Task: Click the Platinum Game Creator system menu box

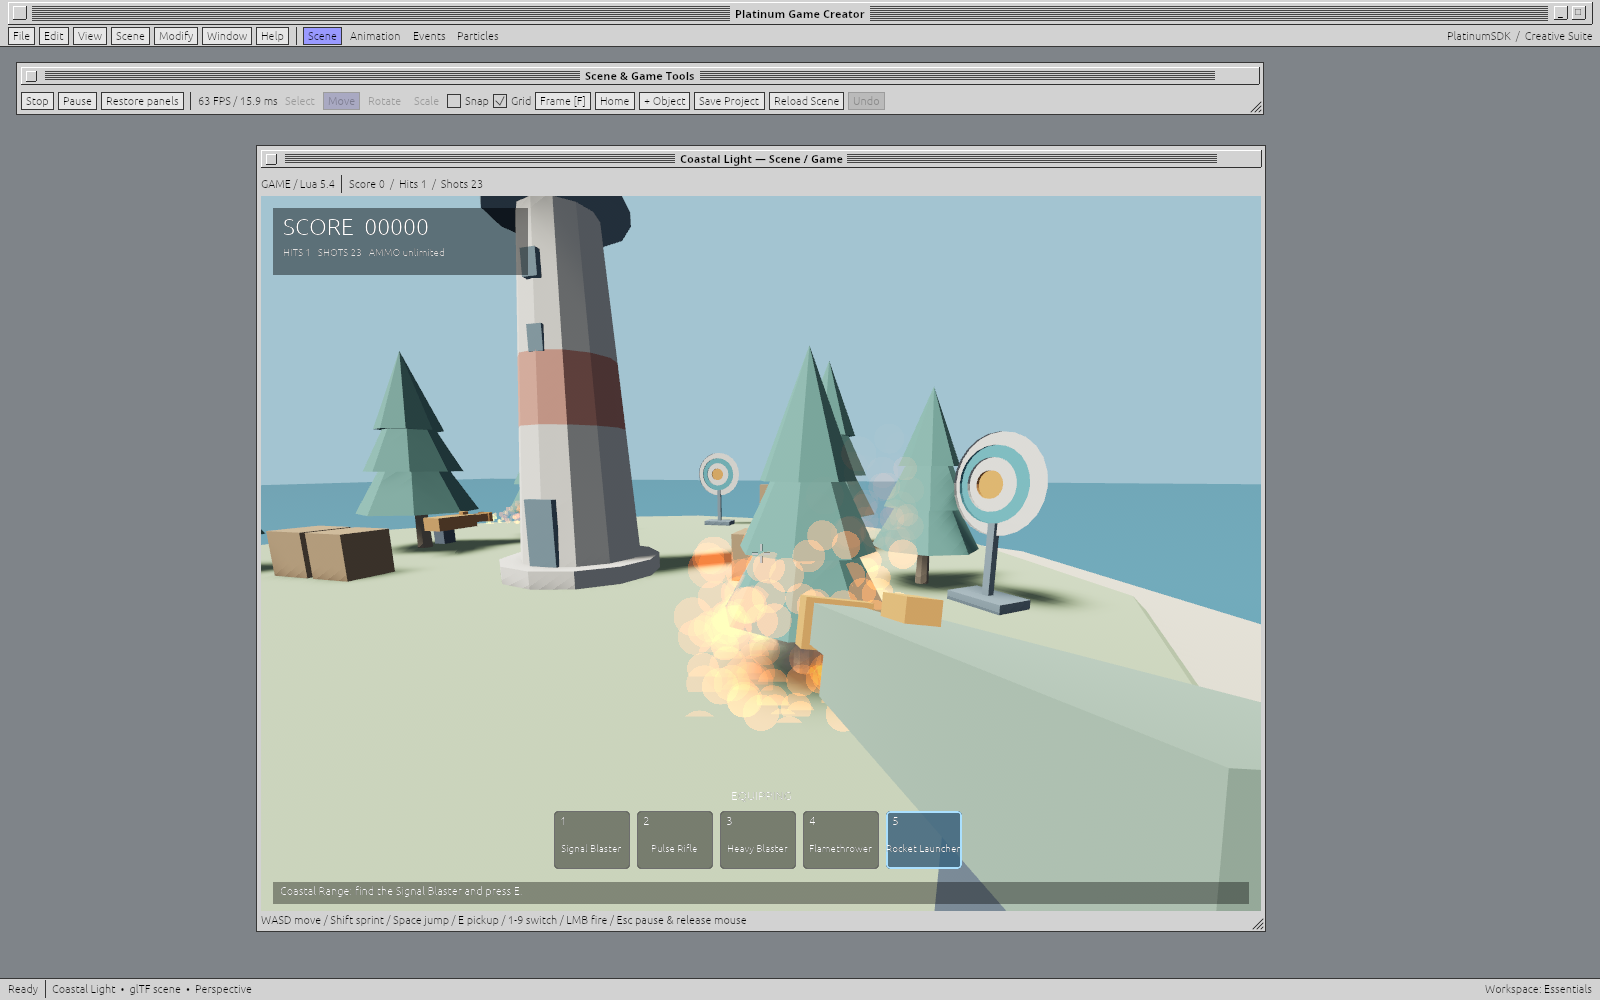Action: tap(19, 13)
